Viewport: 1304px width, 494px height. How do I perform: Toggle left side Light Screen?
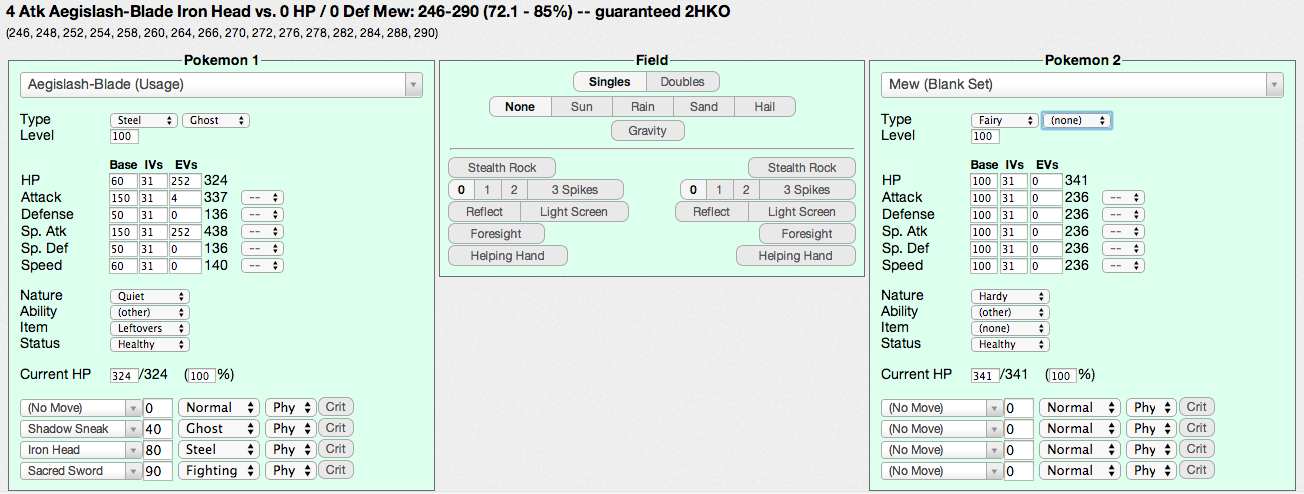point(574,212)
